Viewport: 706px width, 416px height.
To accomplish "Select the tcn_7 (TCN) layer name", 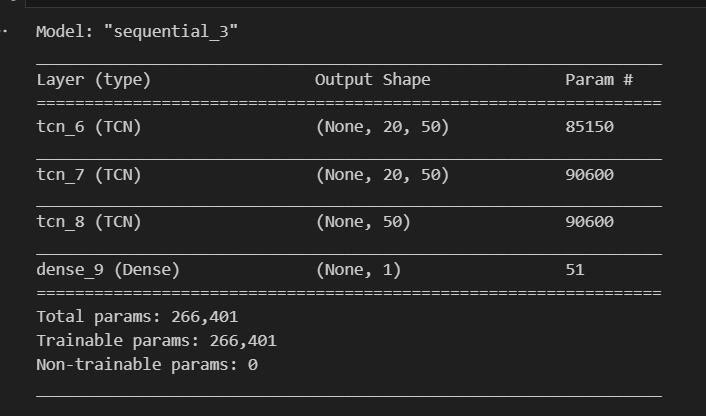I will (89, 175).
